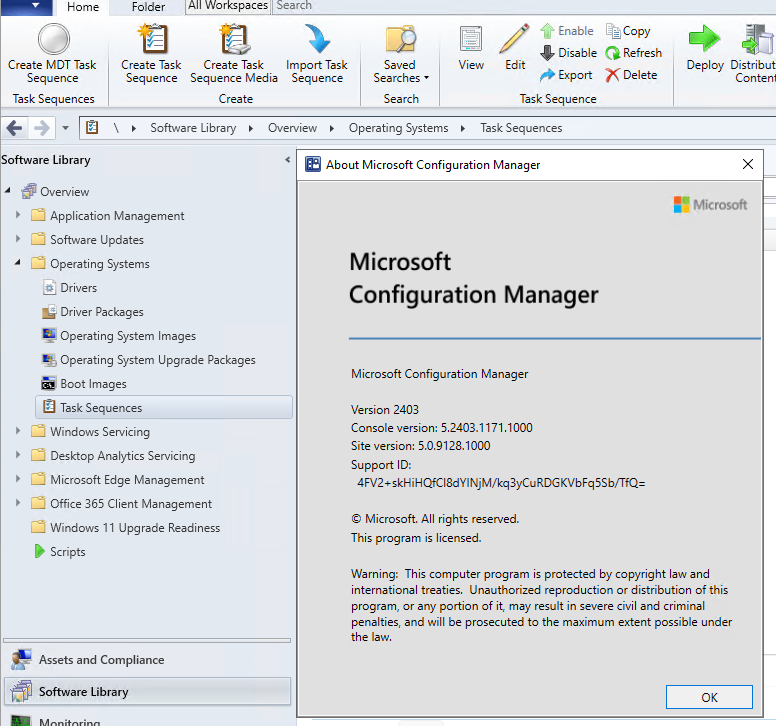Viewport: 776px width, 726px height.
Task: Open the navigation history dropdown arrow
Action: coord(65,128)
